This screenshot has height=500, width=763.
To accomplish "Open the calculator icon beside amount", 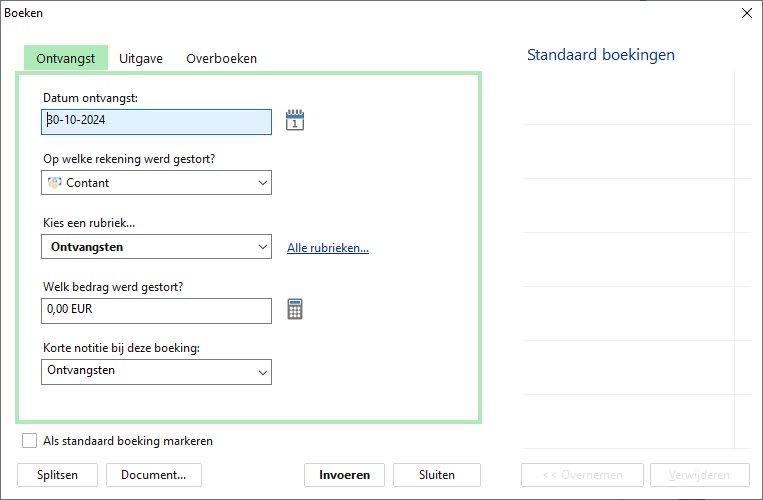I will click(294, 310).
